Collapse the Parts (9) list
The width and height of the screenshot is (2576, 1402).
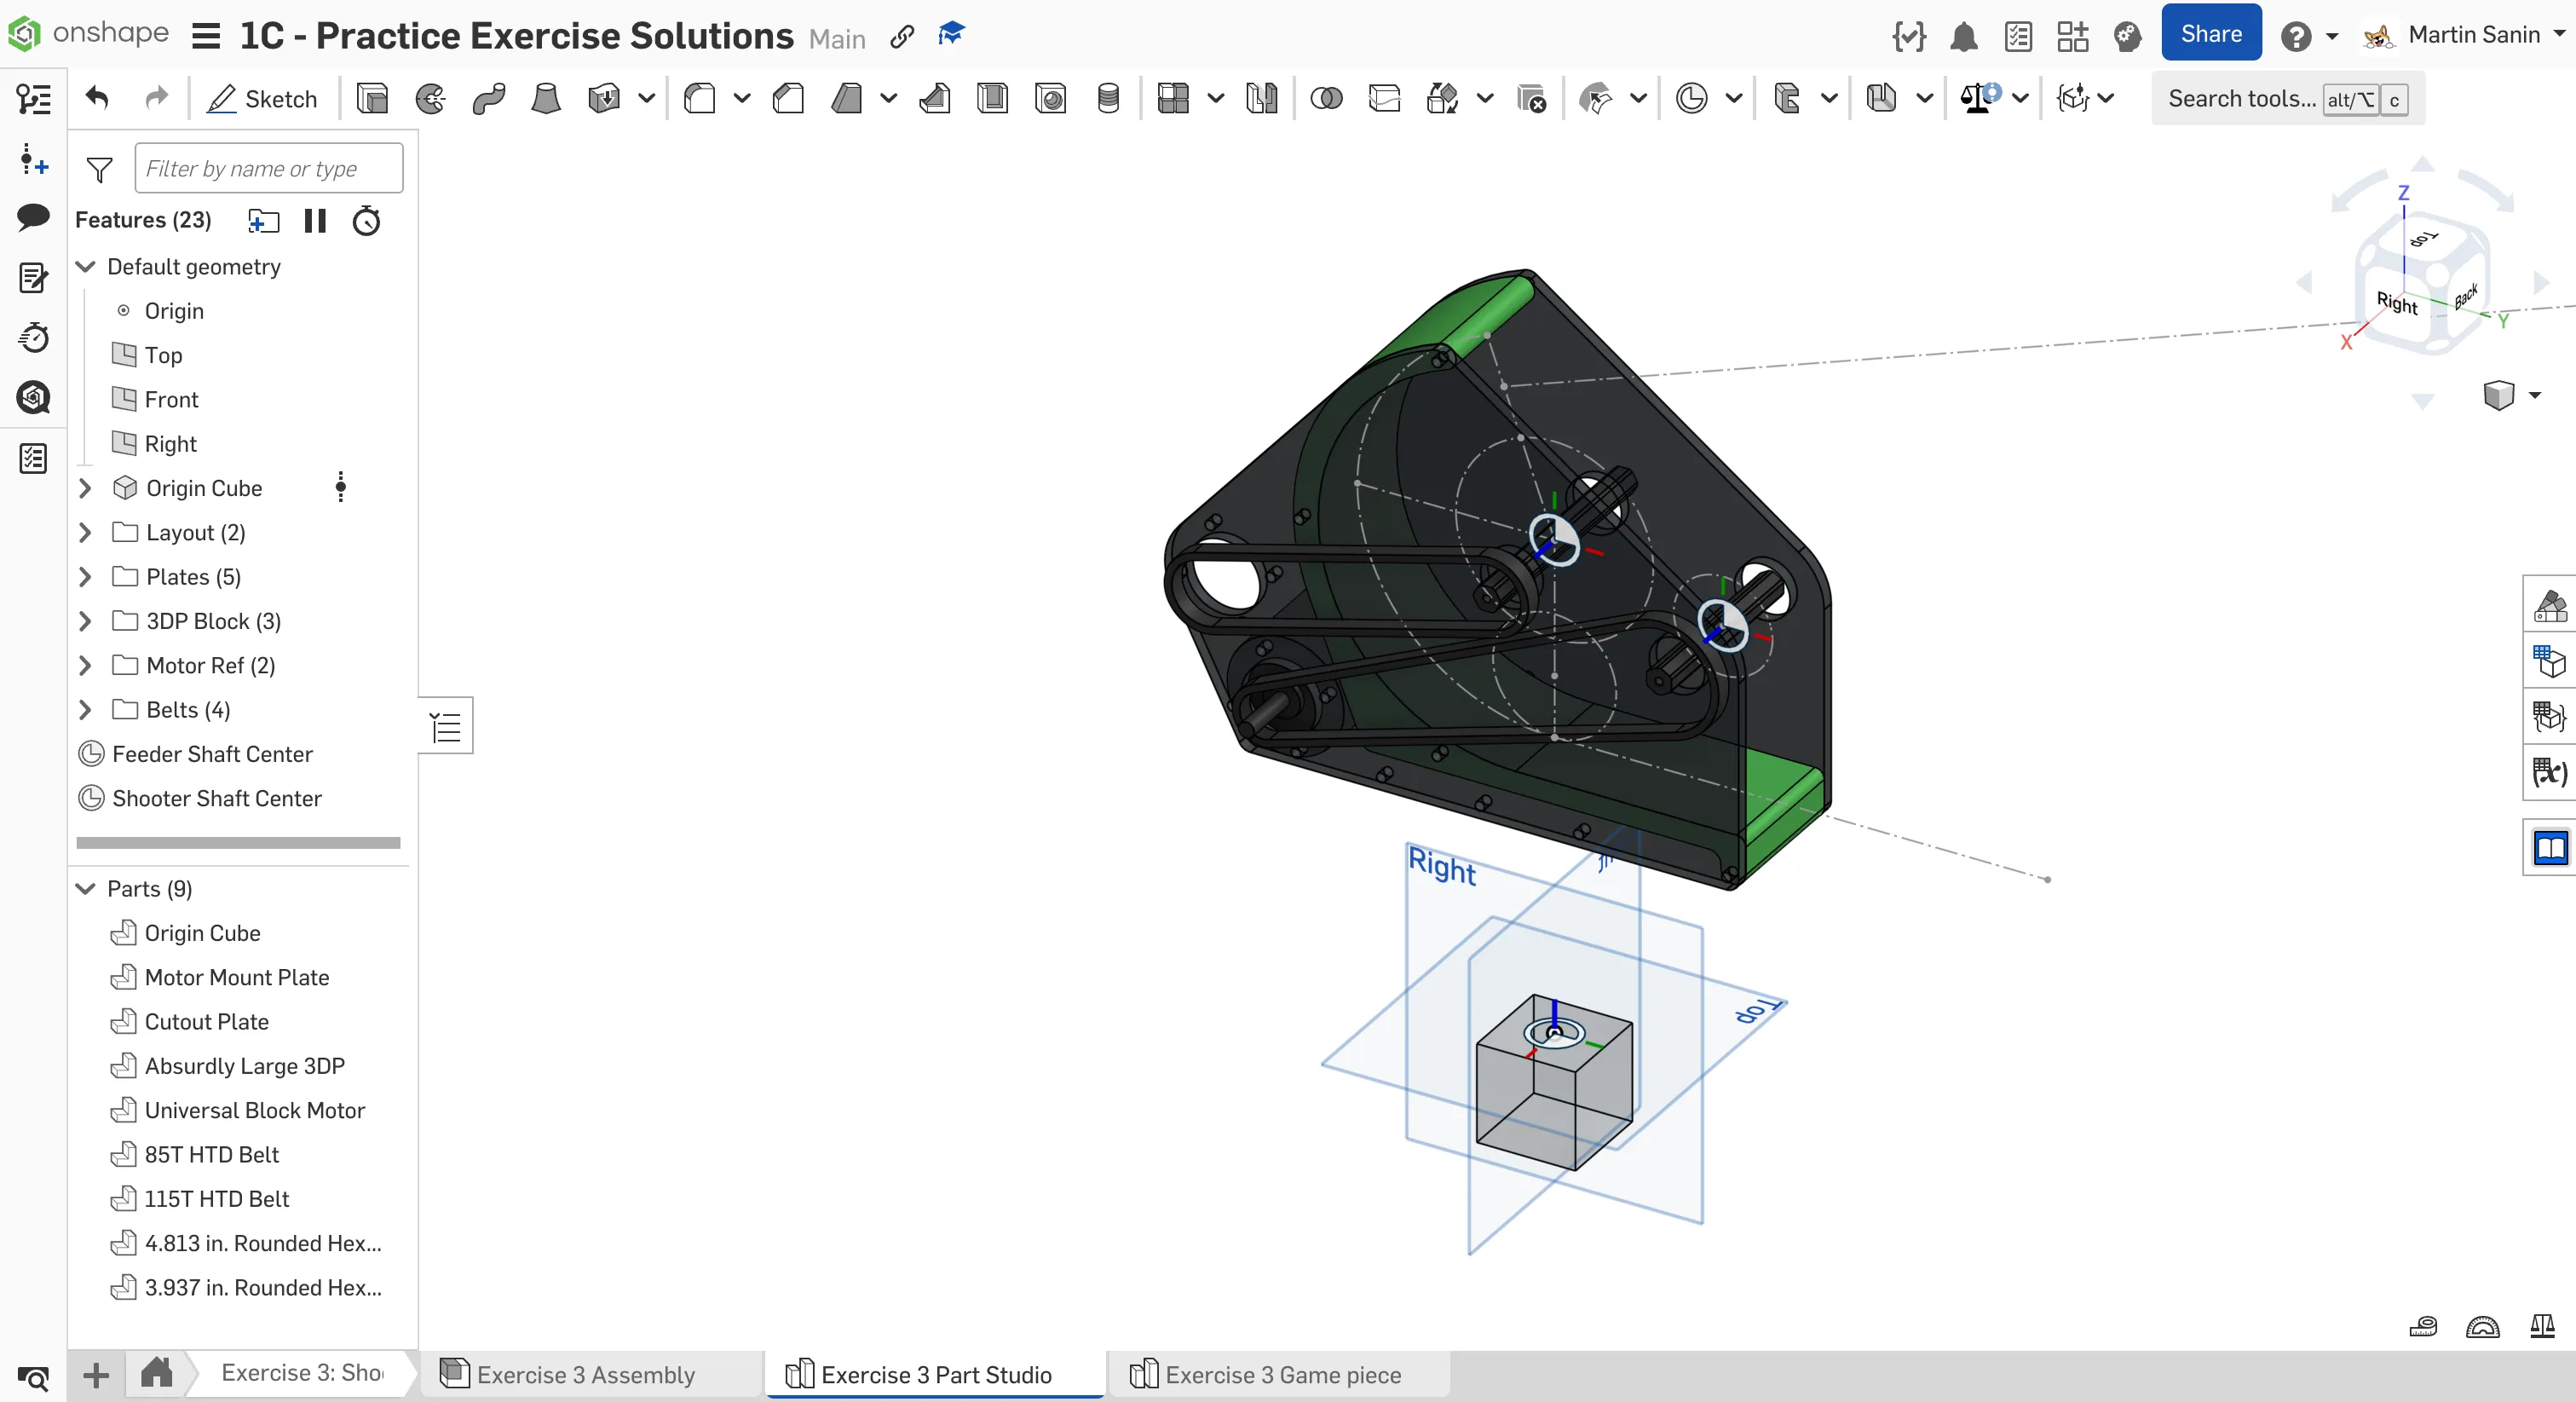point(86,889)
